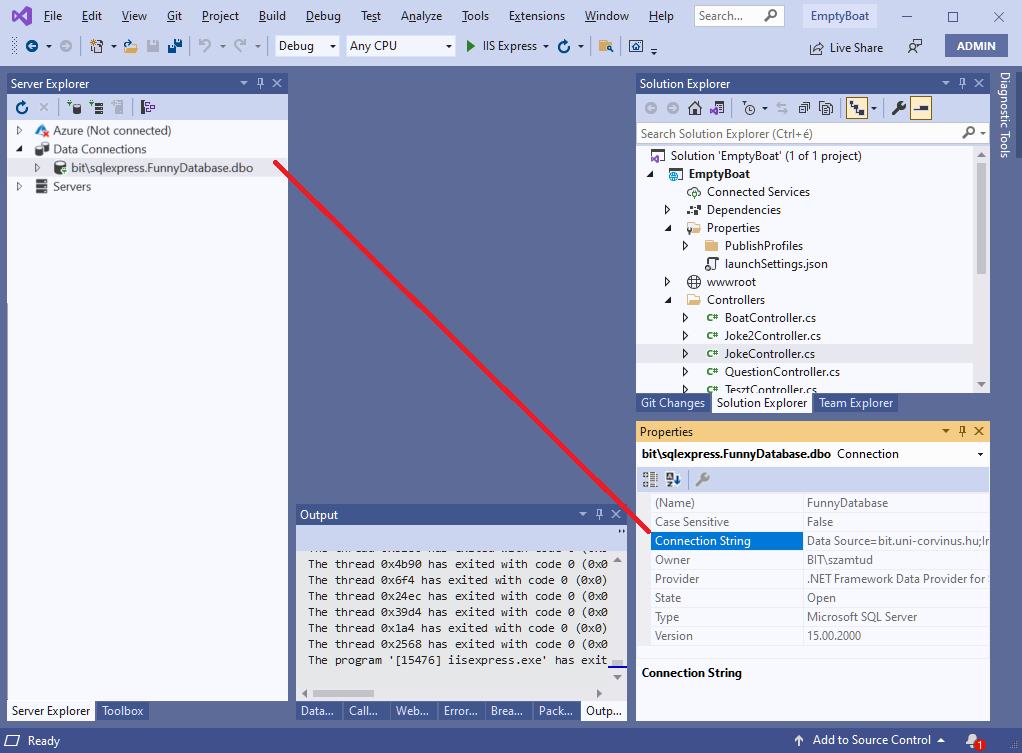
Task: Open the notifications bell in status bar
Action: (x=972, y=740)
